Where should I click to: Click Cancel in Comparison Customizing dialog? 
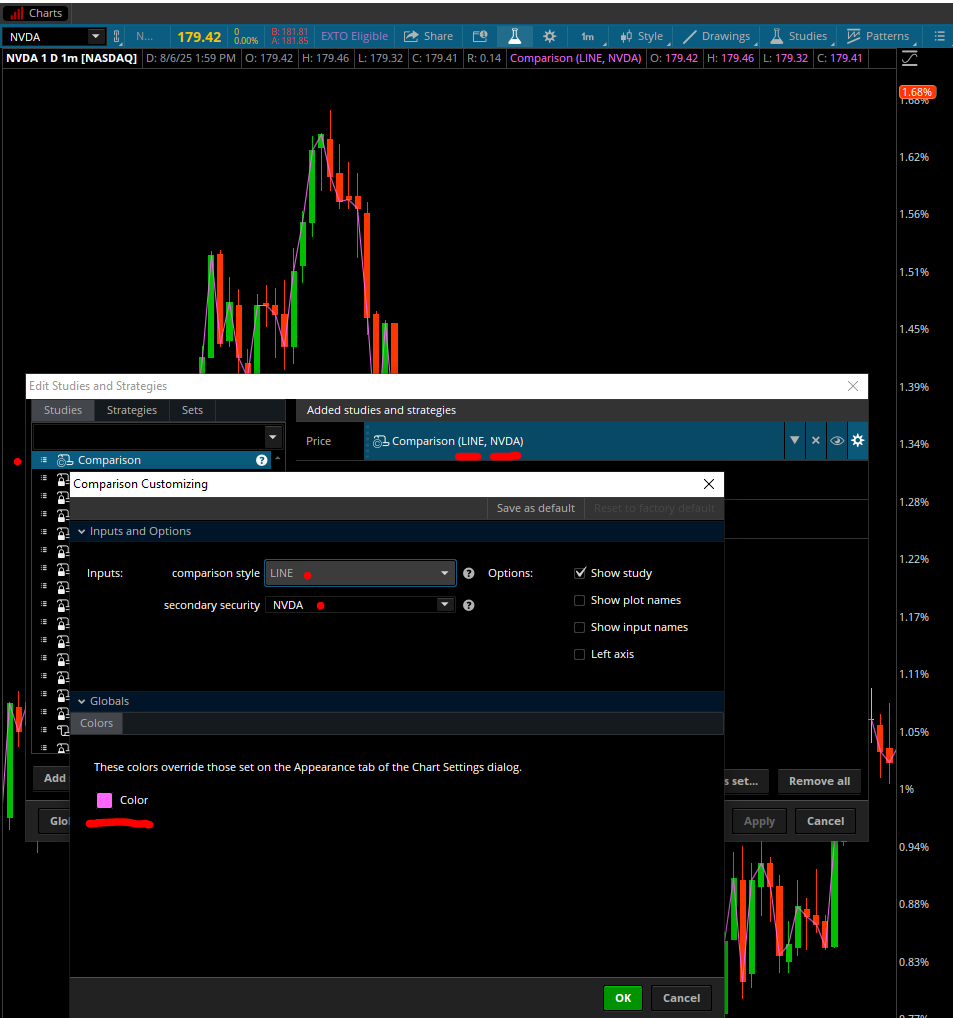pyautogui.click(x=681, y=998)
